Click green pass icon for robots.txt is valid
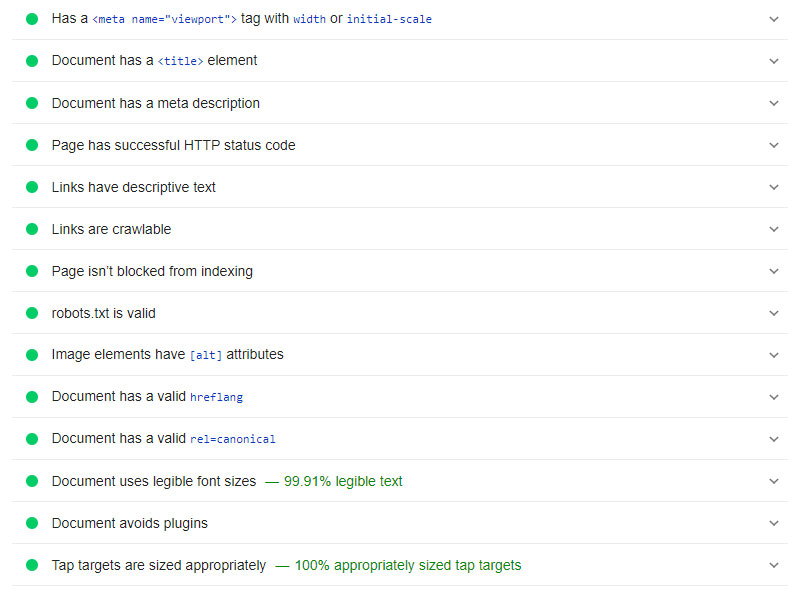810x609 pixels. tap(32, 313)
